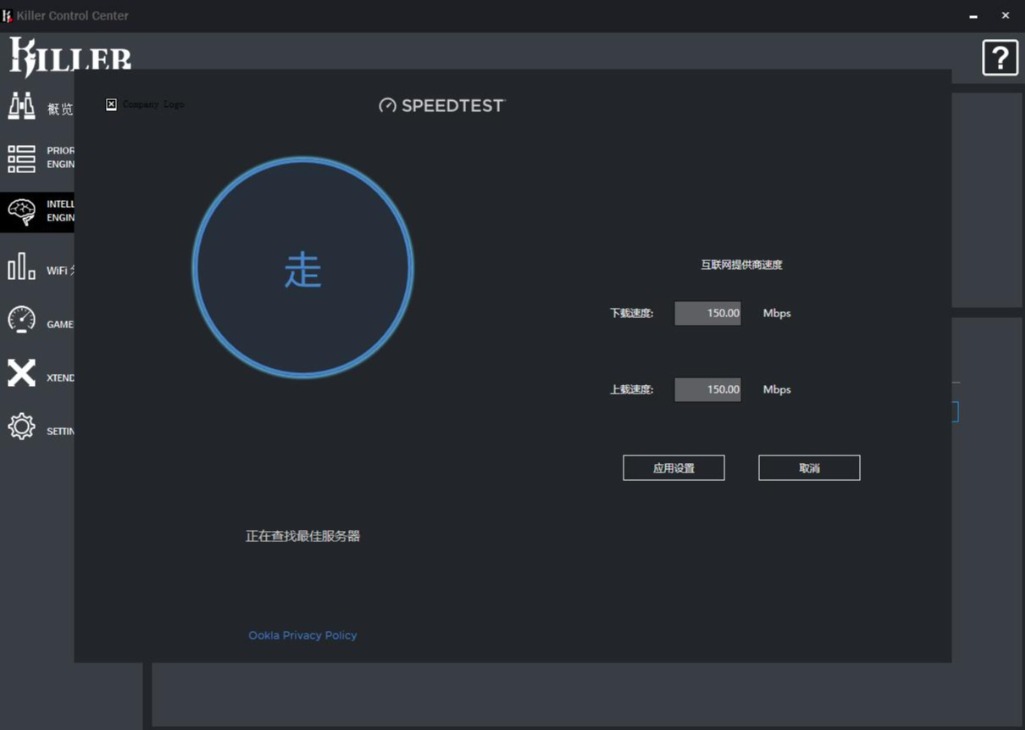Click the Killer logo in header
Image resolution: width=1025 pixels, height=730 pixels.
tap(70, 56)
